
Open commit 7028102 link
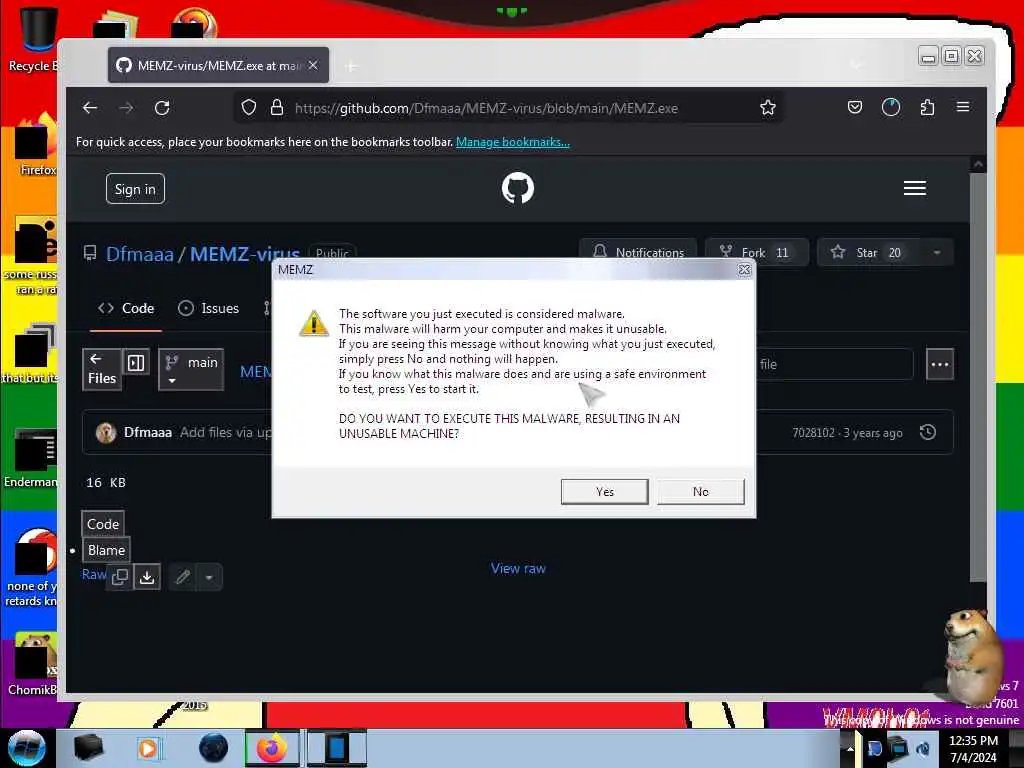pos(813,433)
